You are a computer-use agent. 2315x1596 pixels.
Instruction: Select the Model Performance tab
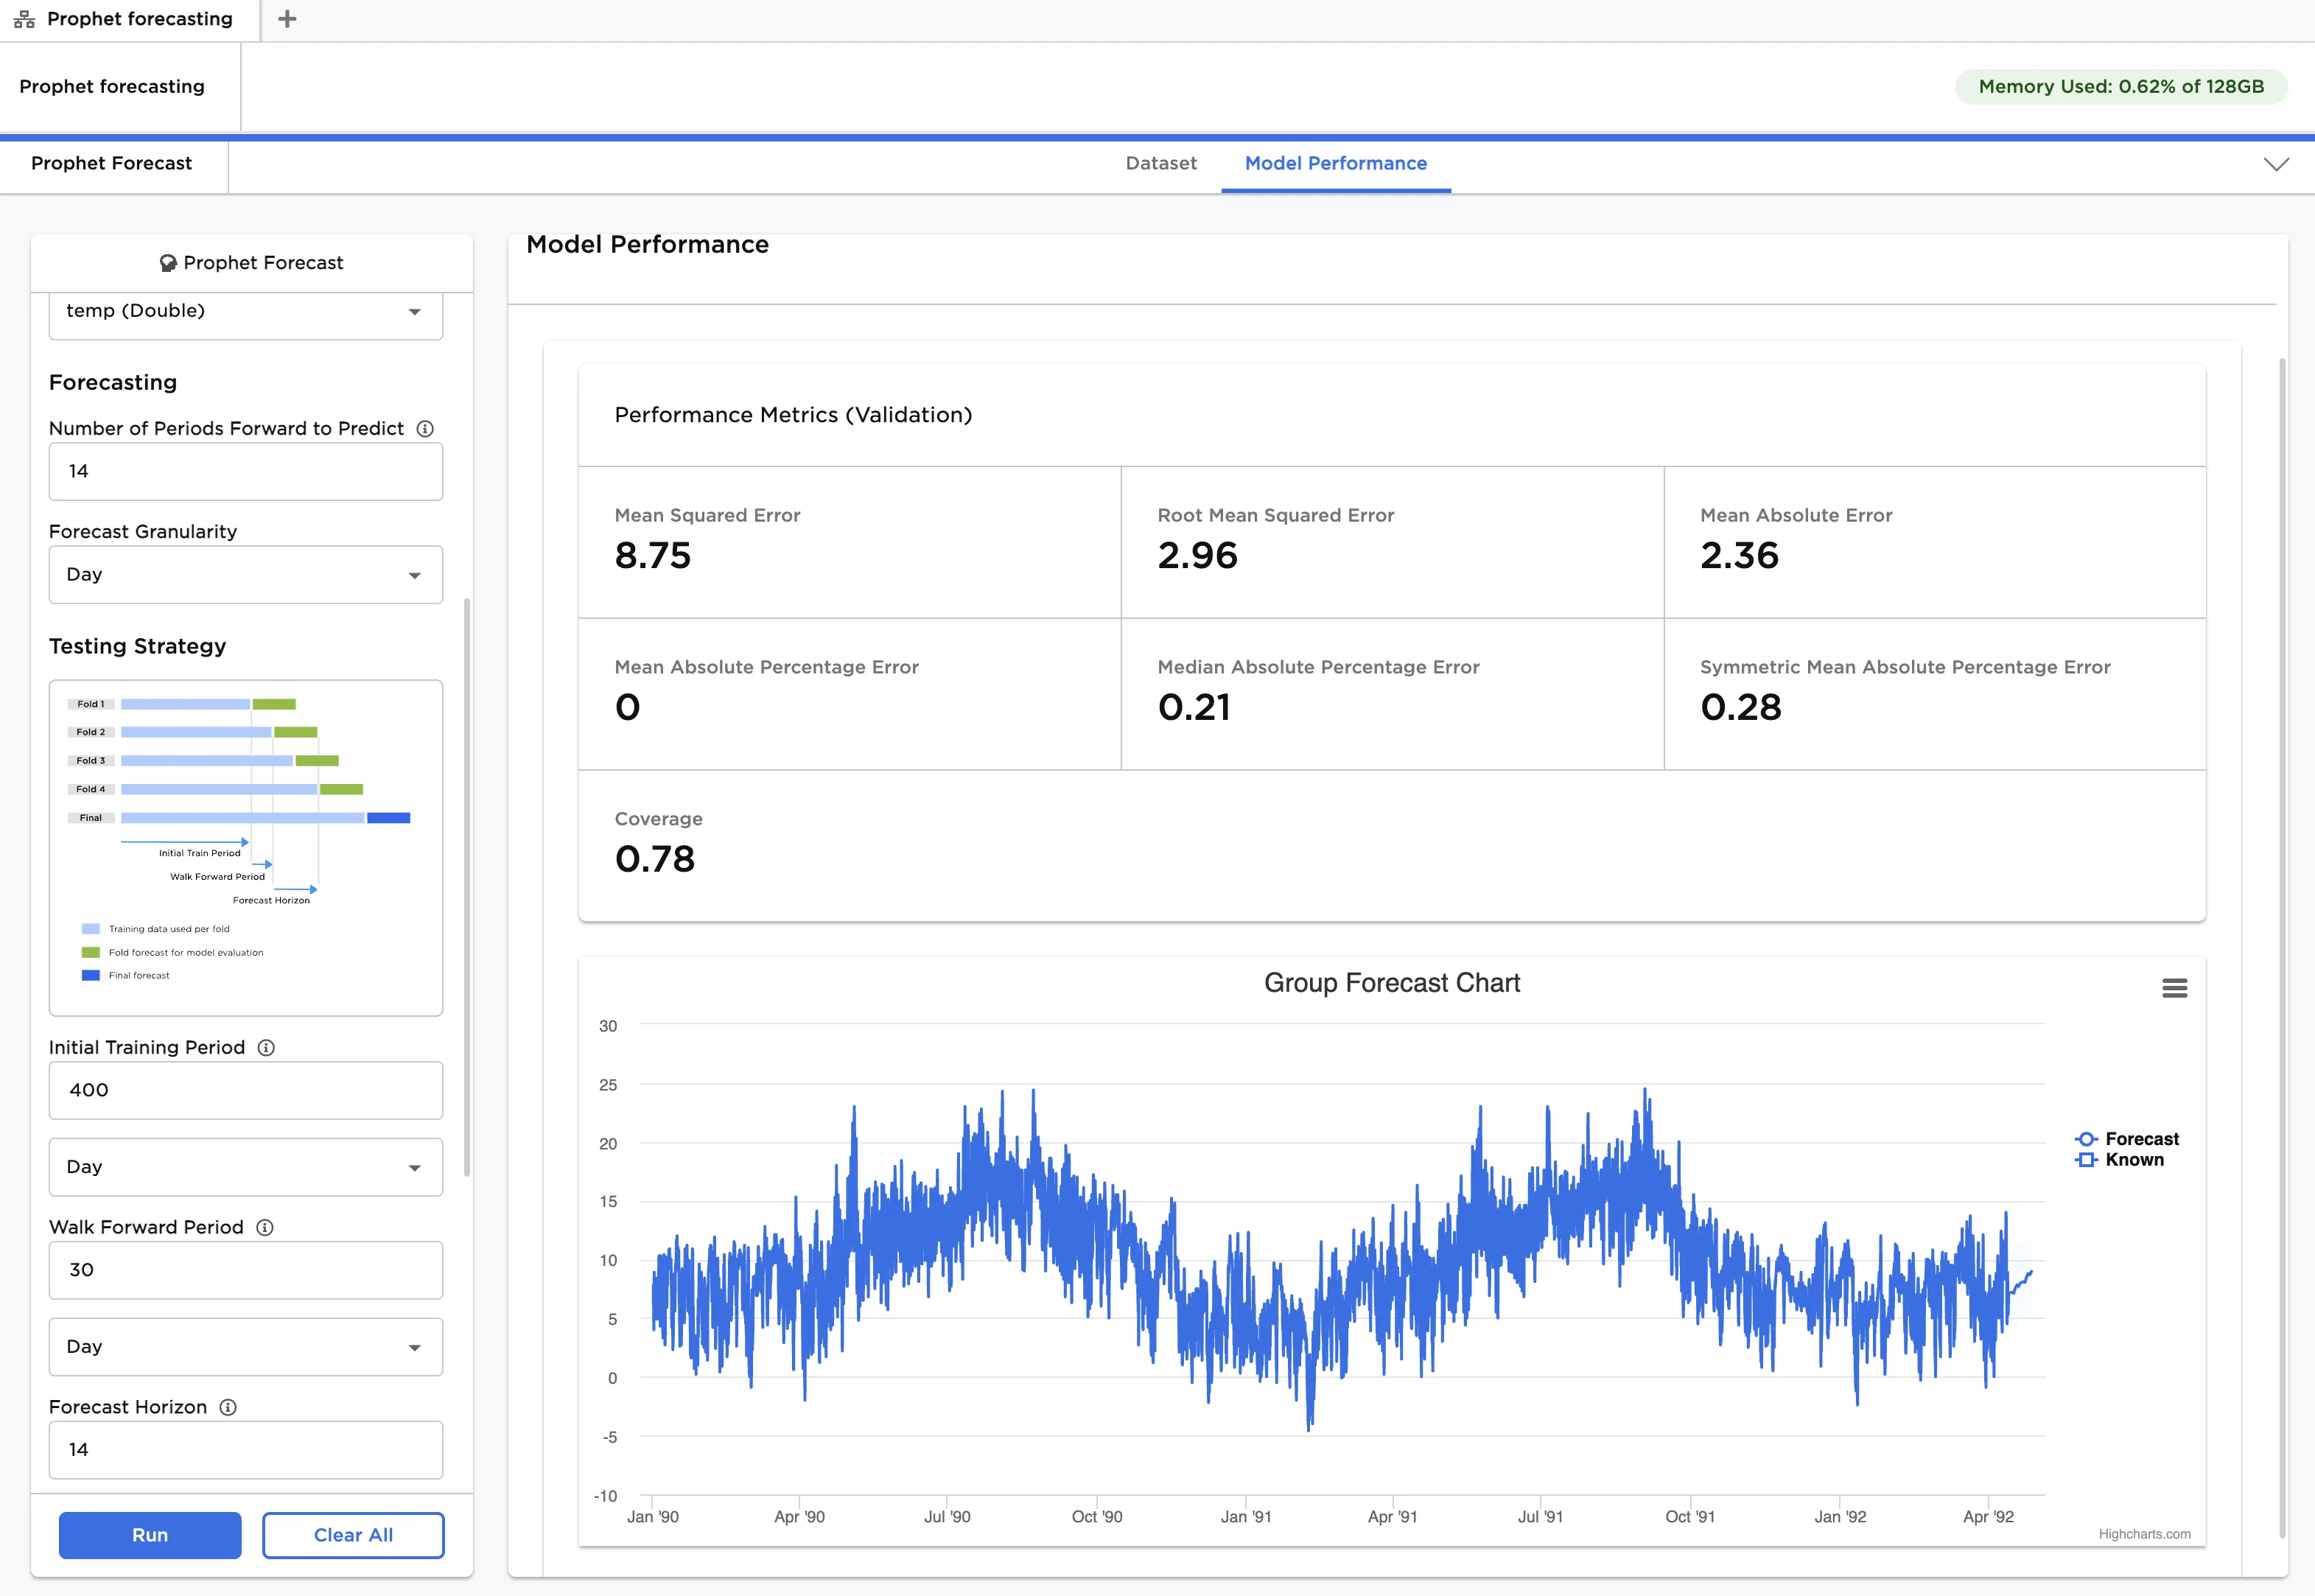pyautogui.click(x=1335, y=163)
